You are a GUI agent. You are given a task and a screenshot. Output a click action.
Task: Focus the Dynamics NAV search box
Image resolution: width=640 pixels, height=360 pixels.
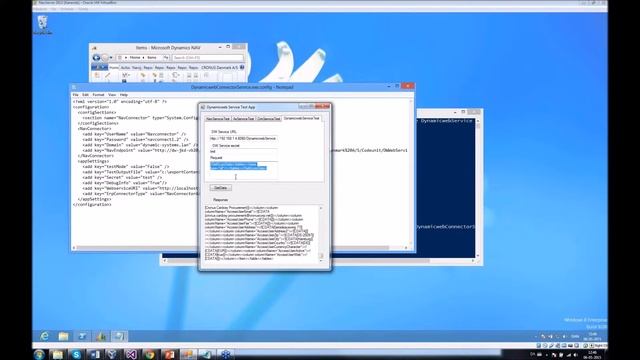point(207,58)
